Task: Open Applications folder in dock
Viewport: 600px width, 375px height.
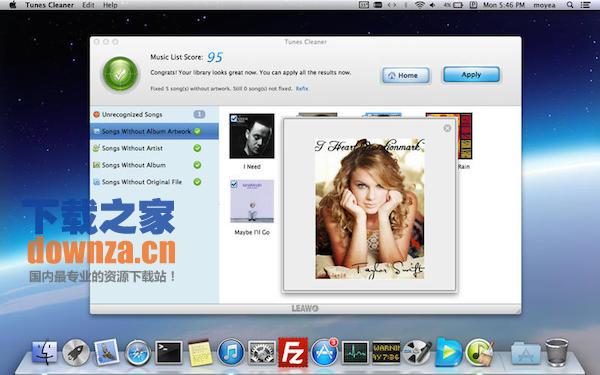Action: (x=526, y=353)
